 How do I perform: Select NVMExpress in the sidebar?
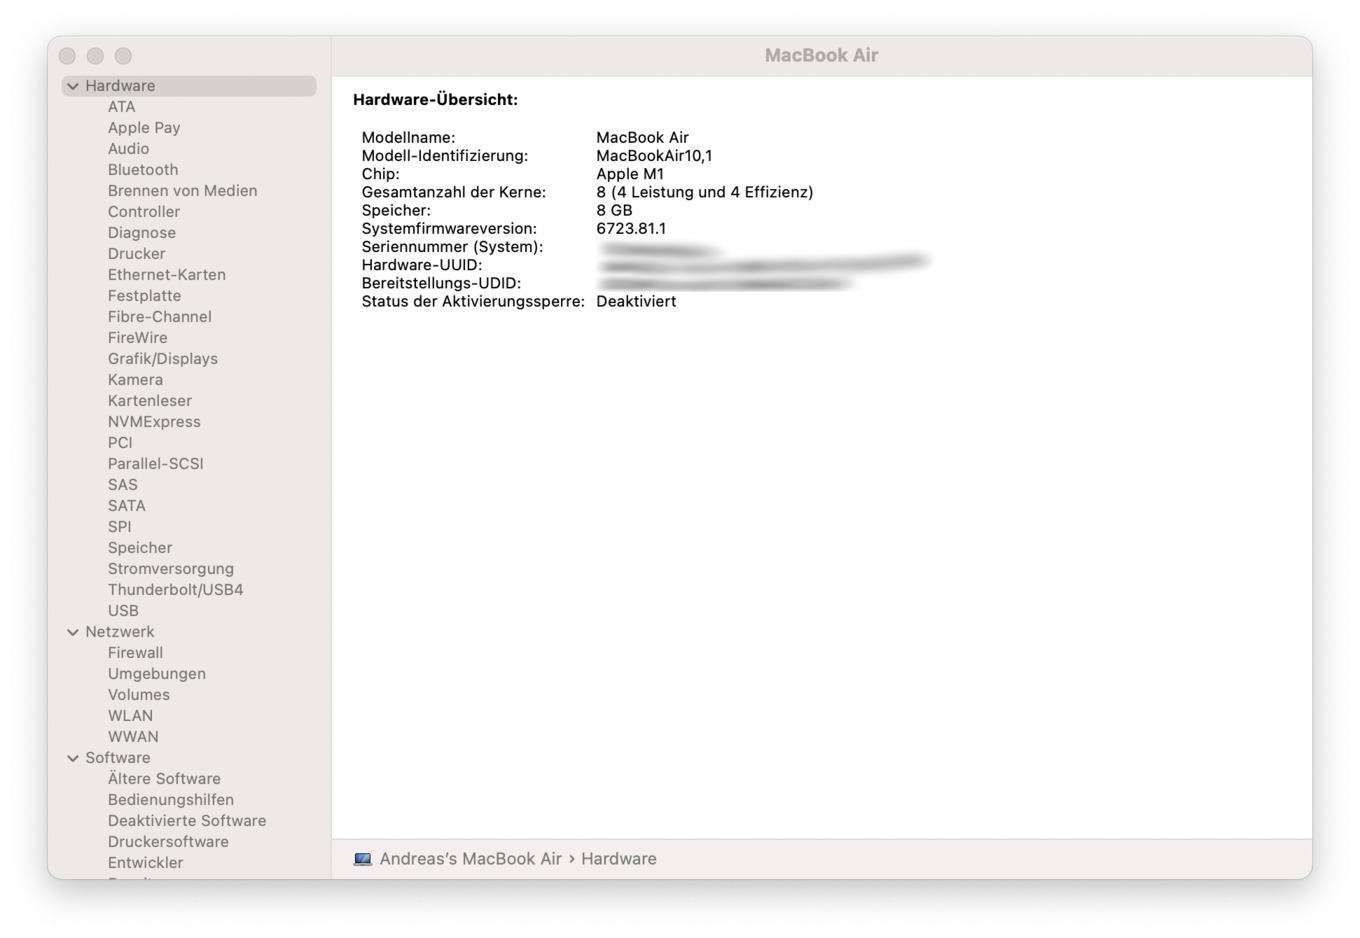154,422
